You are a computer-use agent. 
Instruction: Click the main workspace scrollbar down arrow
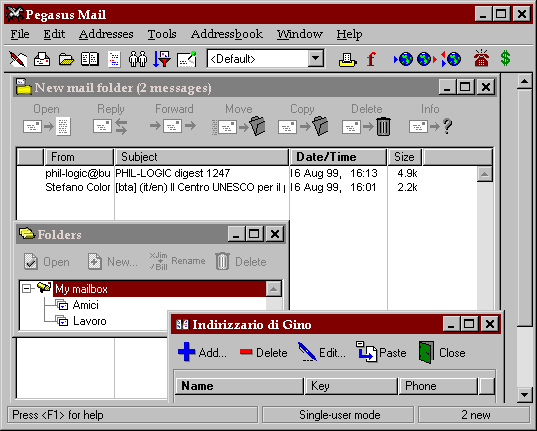[x=525, y=394]
